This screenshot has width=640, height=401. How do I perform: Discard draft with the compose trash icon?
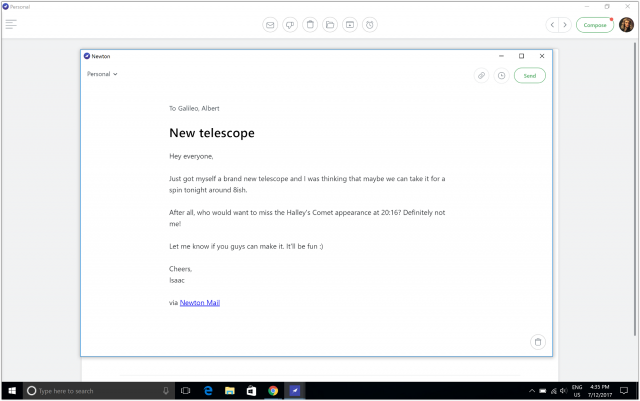coord(538,342)
